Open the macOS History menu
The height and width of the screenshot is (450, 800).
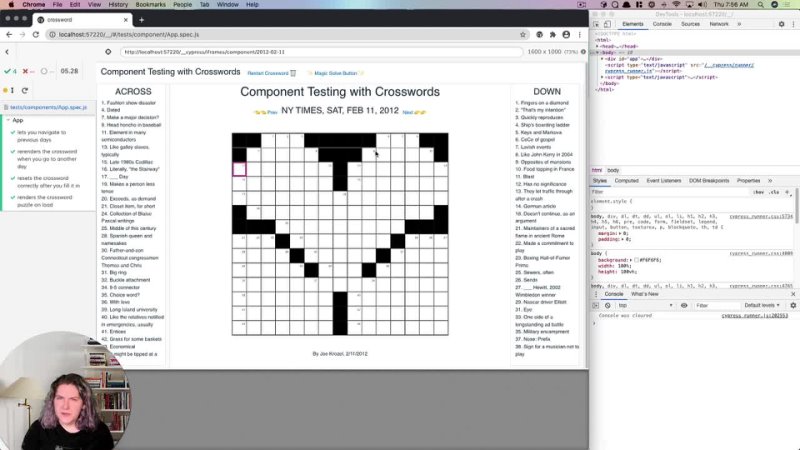pos(118,5)
